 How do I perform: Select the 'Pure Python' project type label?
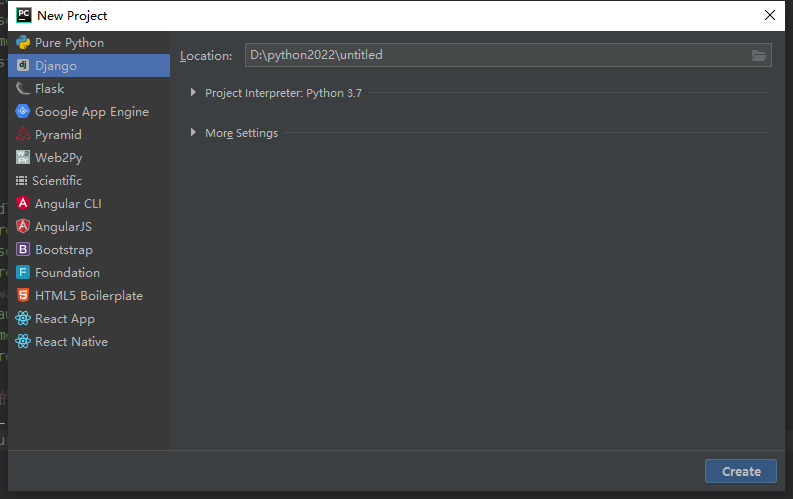coord(69,43)
